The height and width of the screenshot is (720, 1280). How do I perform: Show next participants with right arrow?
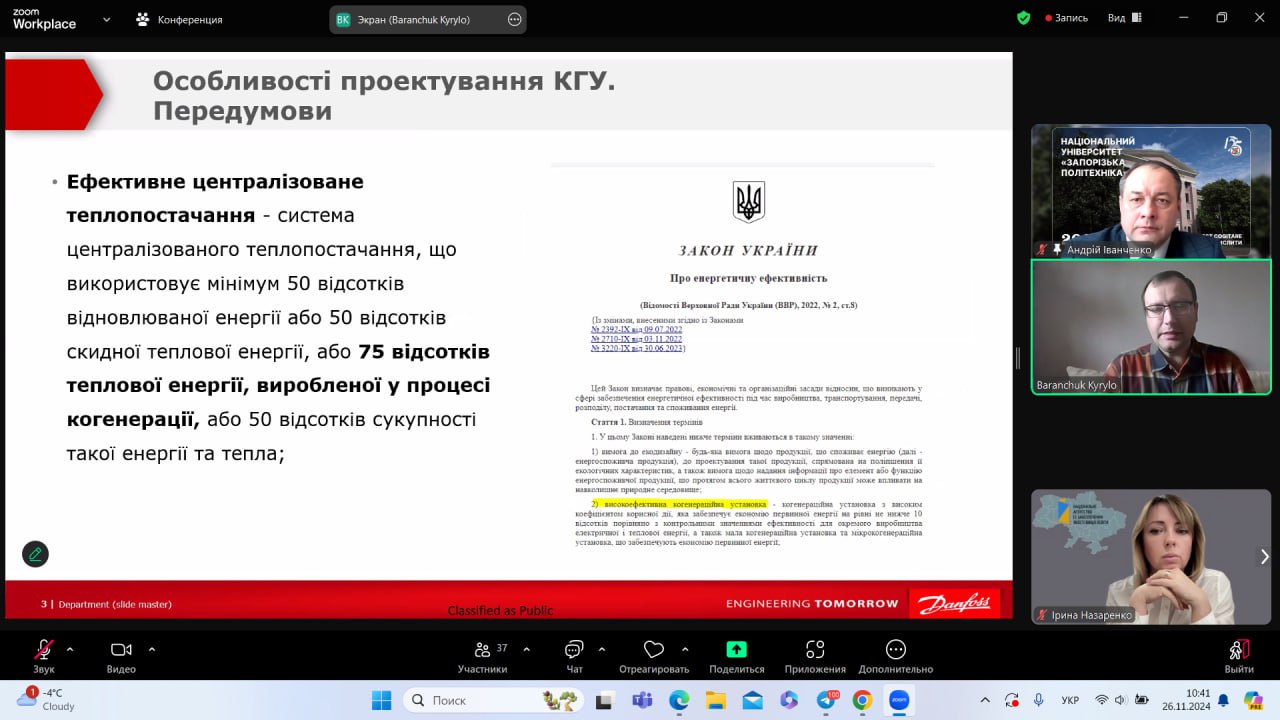1264,556
